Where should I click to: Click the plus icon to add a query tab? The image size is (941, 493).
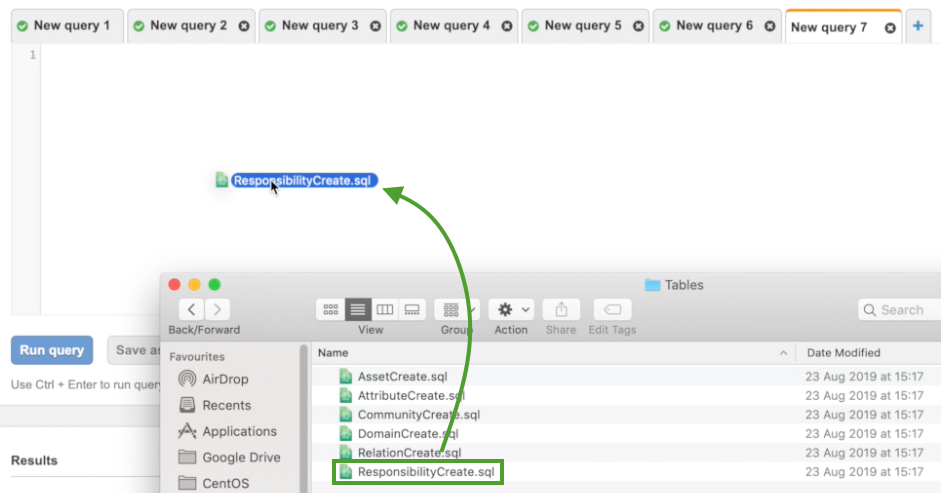click(918, 27)
